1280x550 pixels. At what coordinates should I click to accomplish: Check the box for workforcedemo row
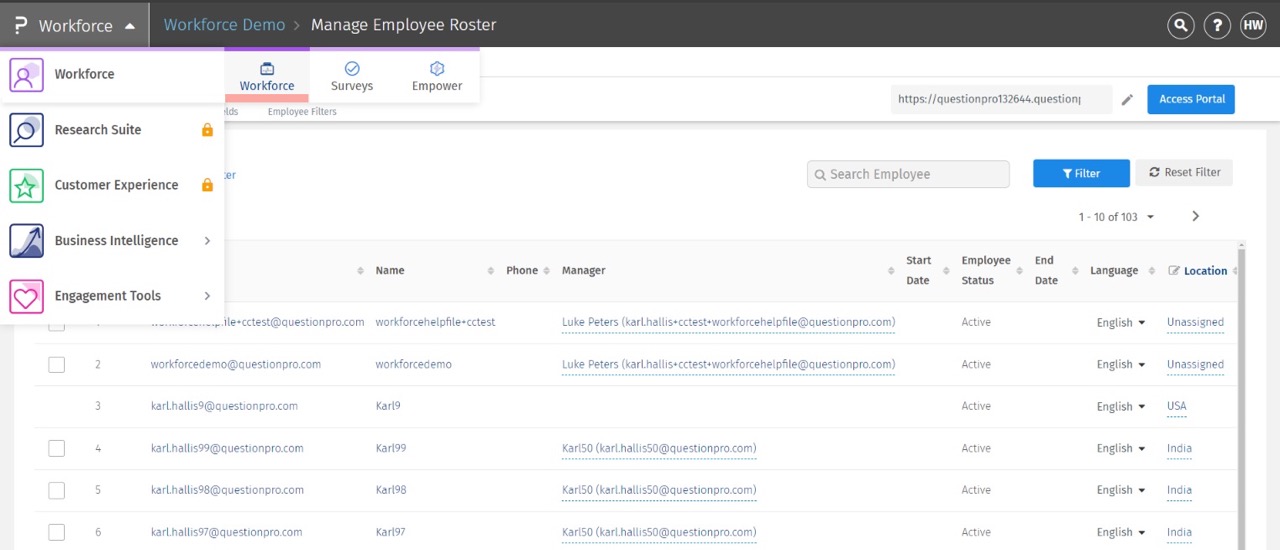pyautogui.click(x=57, y=365)
